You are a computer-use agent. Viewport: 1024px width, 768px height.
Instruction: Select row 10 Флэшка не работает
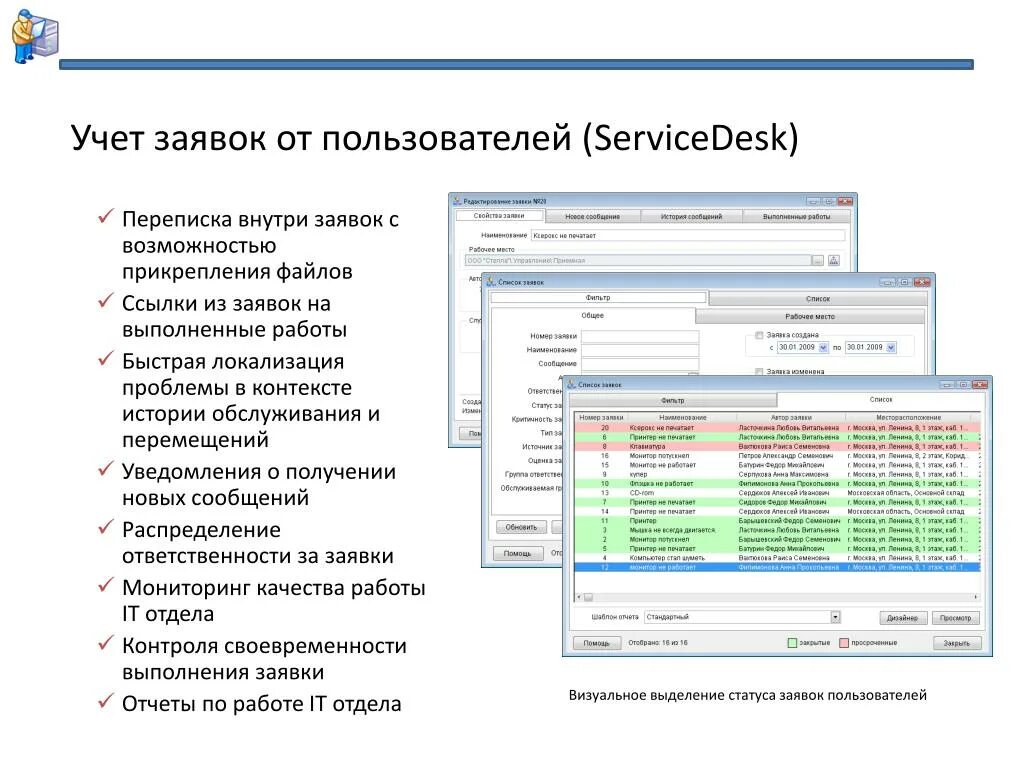(x=777, y=484)
